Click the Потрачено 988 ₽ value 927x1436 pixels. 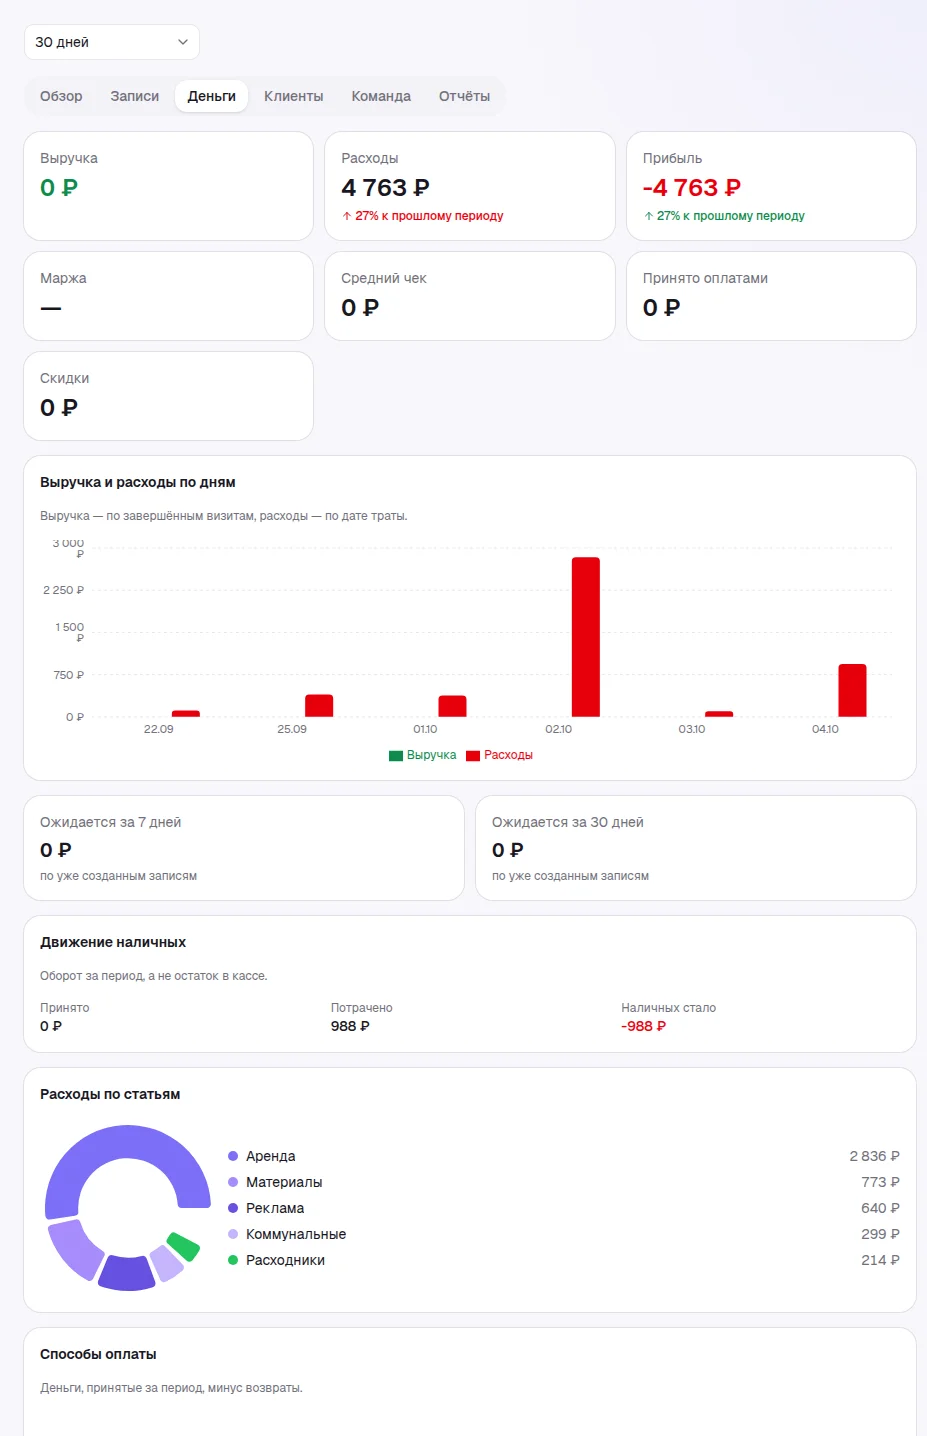pos(350,1026)
